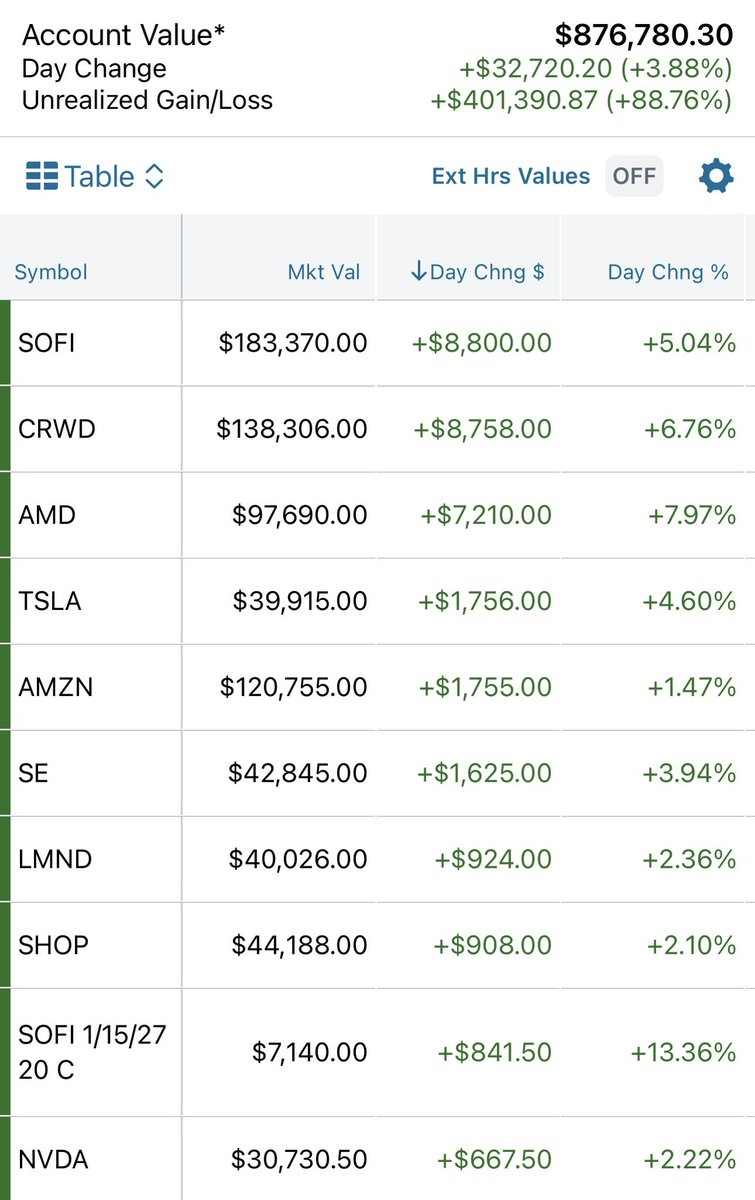The width and height of the screenshot is (755, 1200).
Task: Open the SOFI 1/15/27 20 C option row
Action: [377, 1052]
